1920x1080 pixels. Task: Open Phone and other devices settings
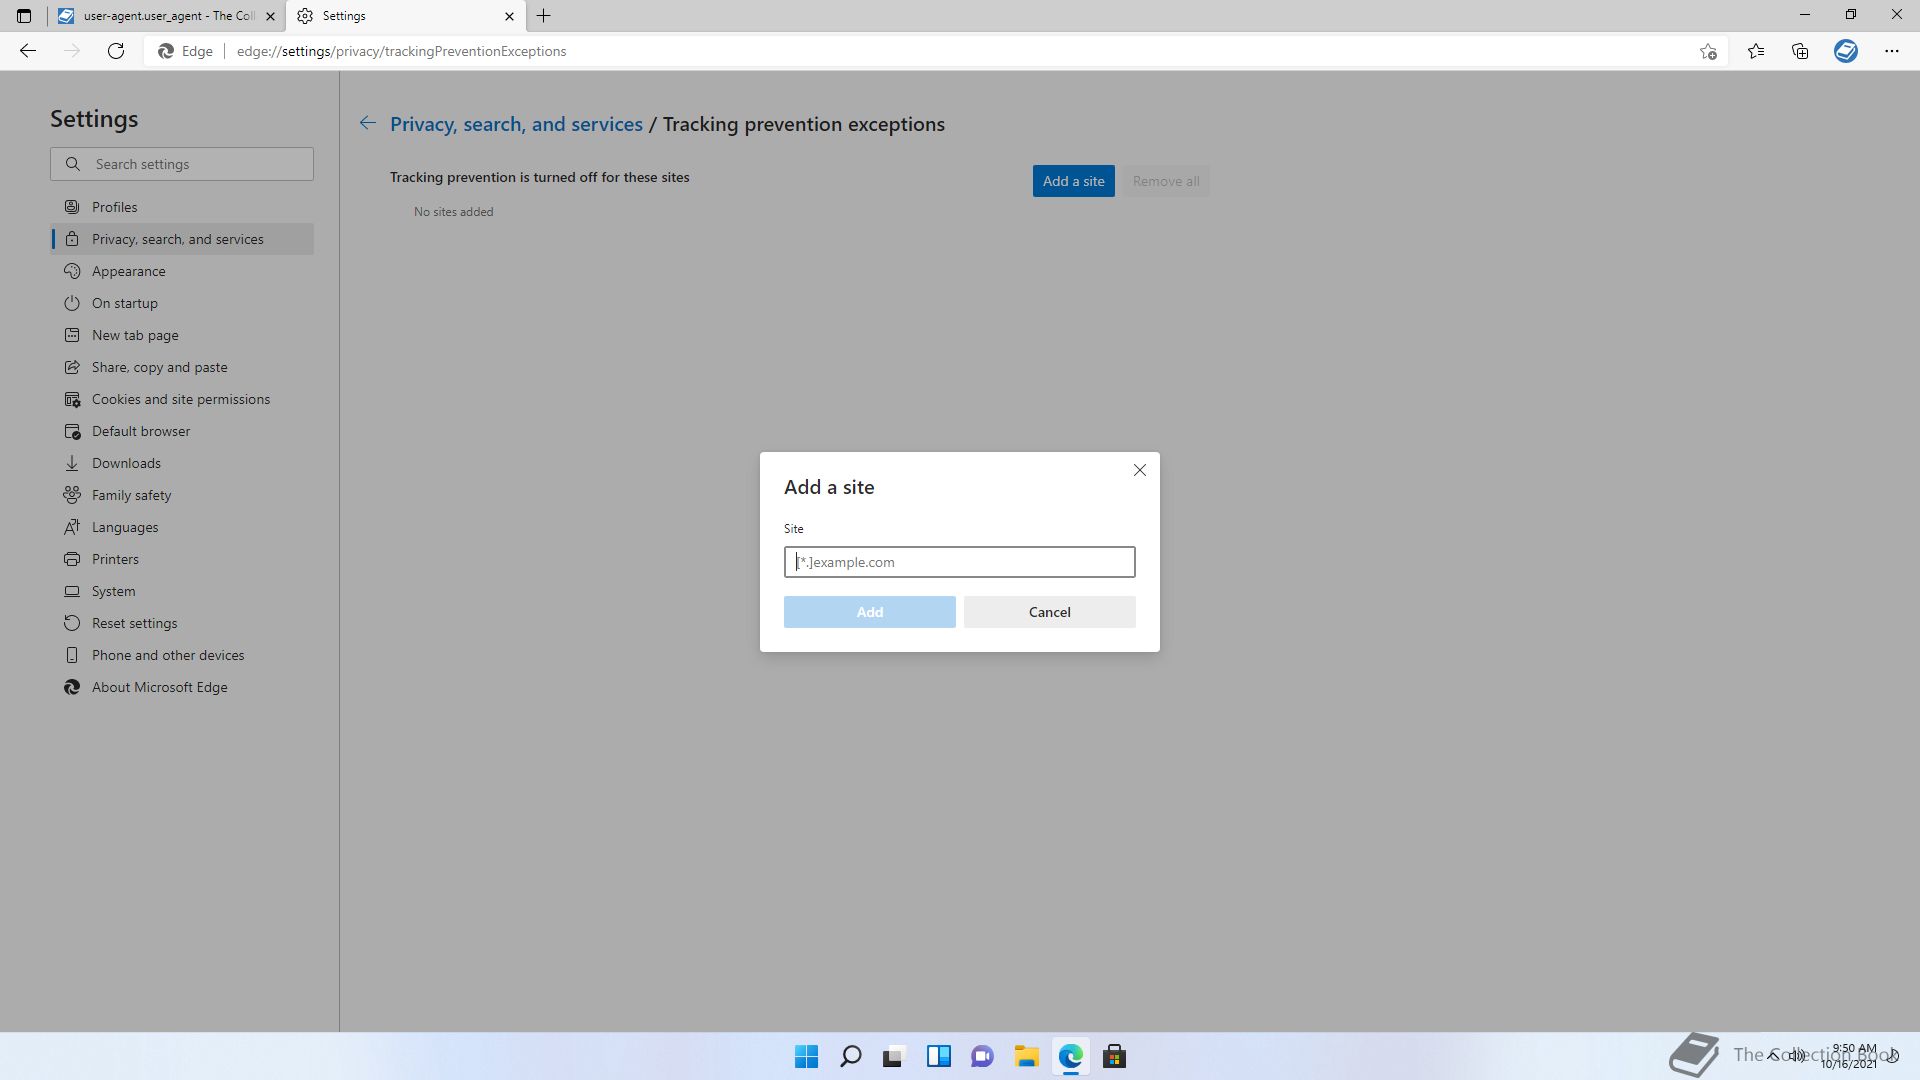182,655
